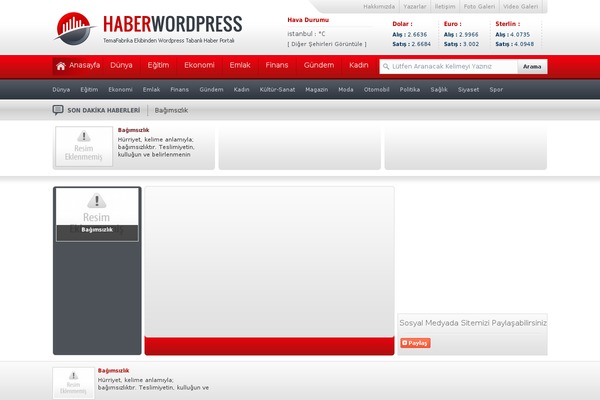Click Bağımsızlık in the breaking news ticker
The width and height of the screenshot is (600, 400).
tap(171, 110)
